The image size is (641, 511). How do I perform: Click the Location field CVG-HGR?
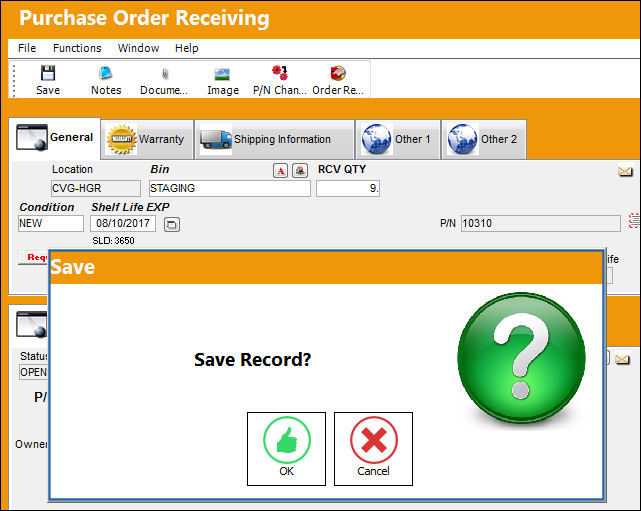pos(96,188)
